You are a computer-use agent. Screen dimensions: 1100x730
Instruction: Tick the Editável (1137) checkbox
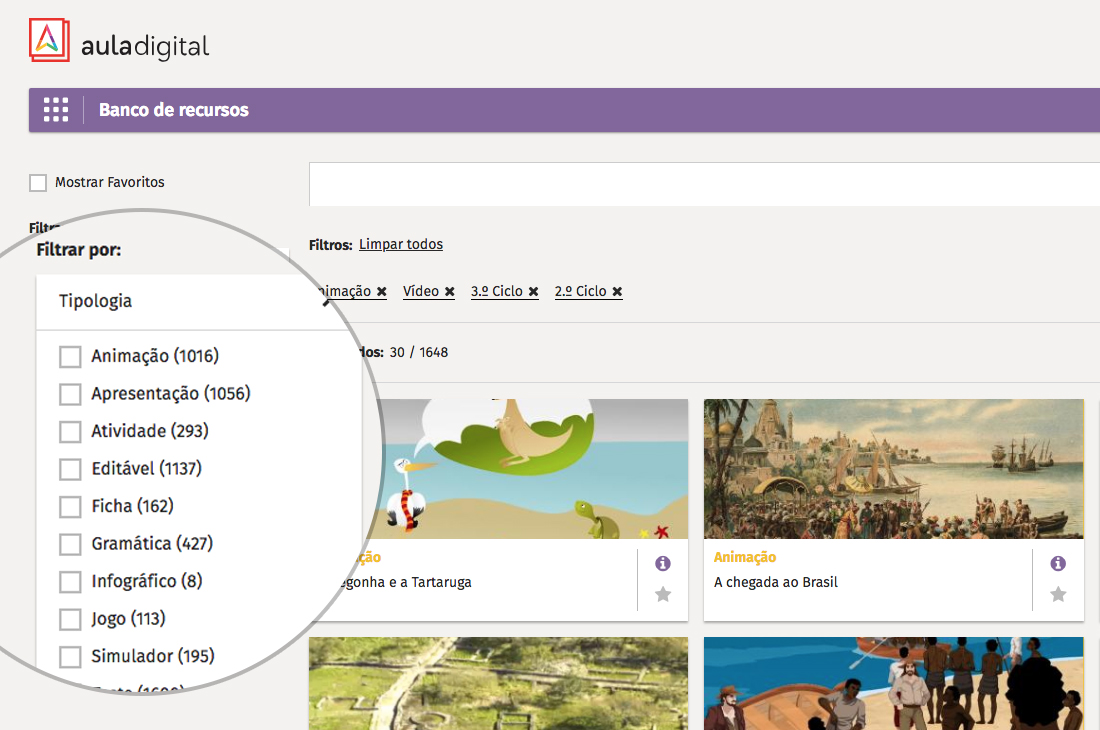70,469
